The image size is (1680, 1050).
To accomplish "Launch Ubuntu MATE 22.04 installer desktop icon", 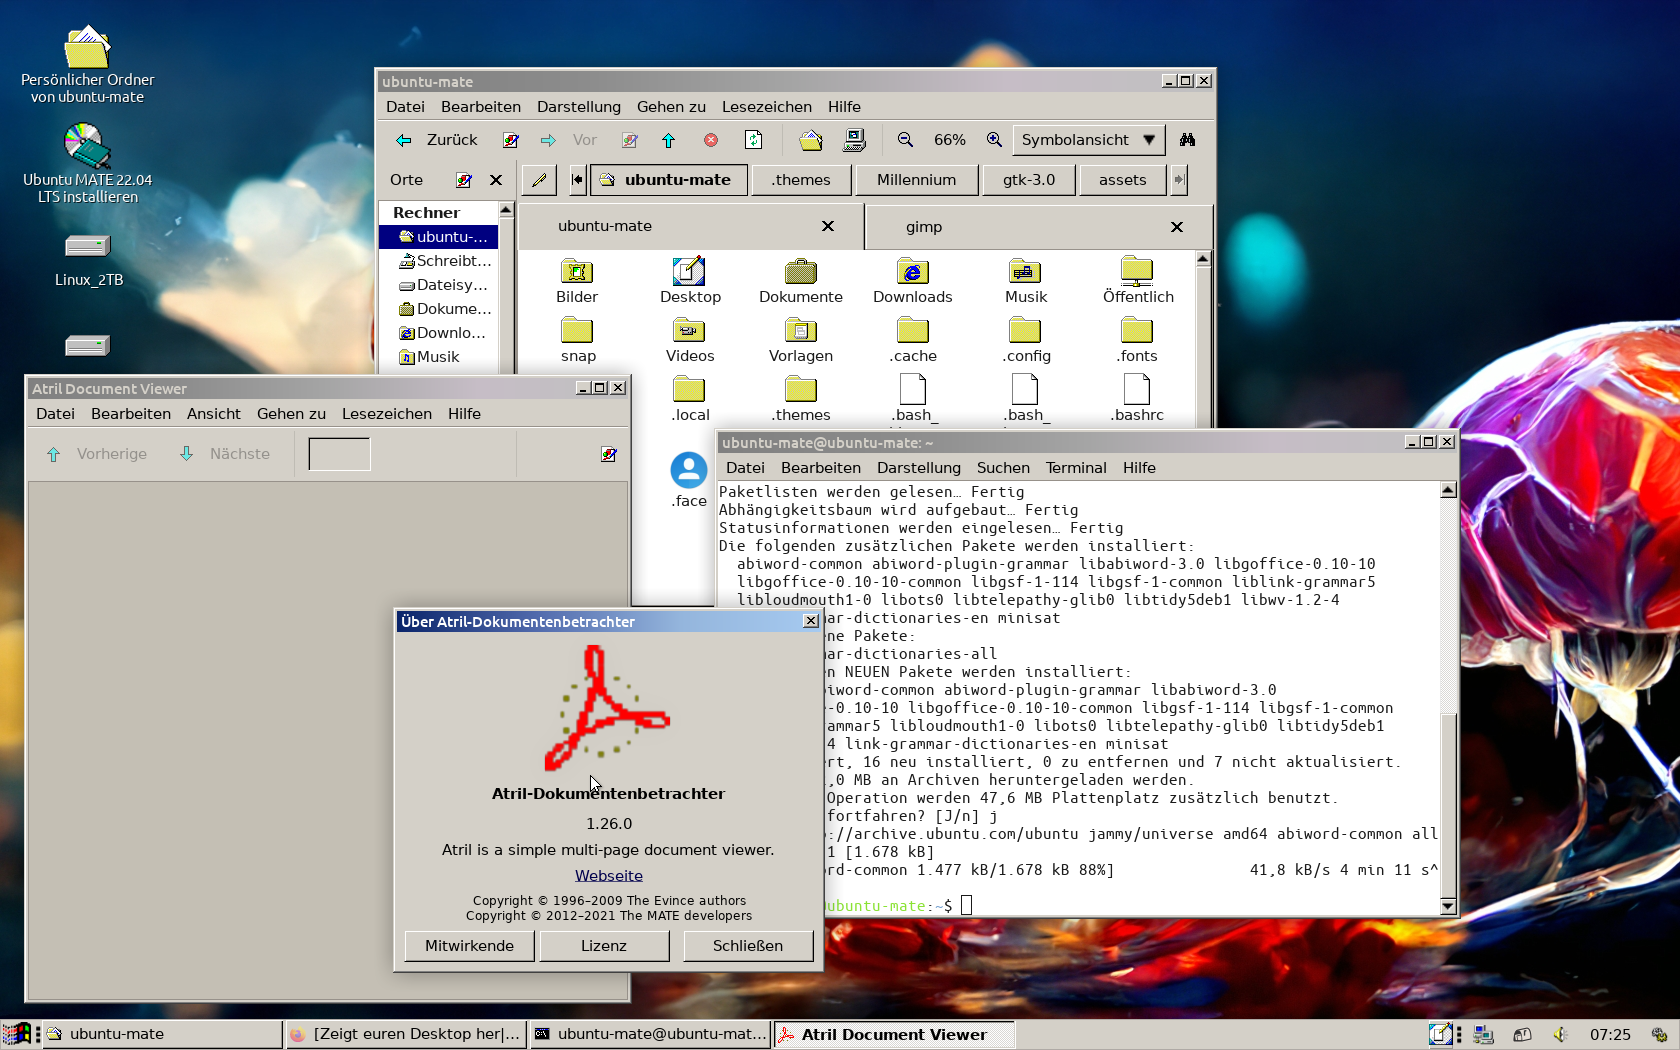I will 87,147.
